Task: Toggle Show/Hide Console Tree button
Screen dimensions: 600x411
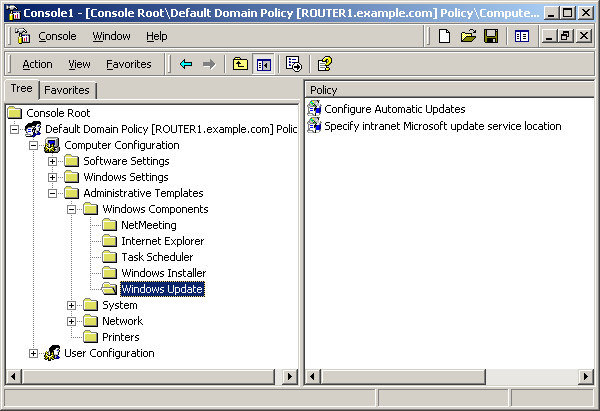Action: click(x=264, y=64)
